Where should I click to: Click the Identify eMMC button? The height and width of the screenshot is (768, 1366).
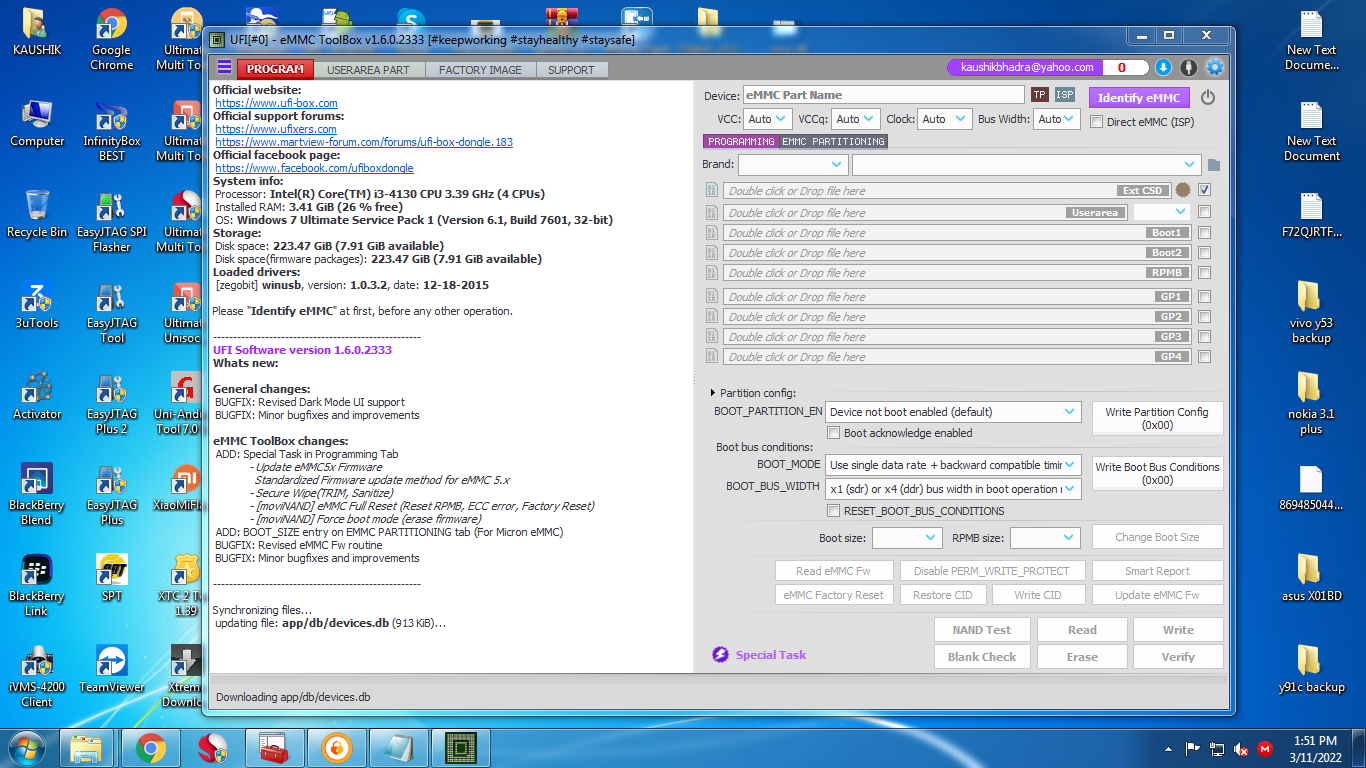pos(1139,97)
